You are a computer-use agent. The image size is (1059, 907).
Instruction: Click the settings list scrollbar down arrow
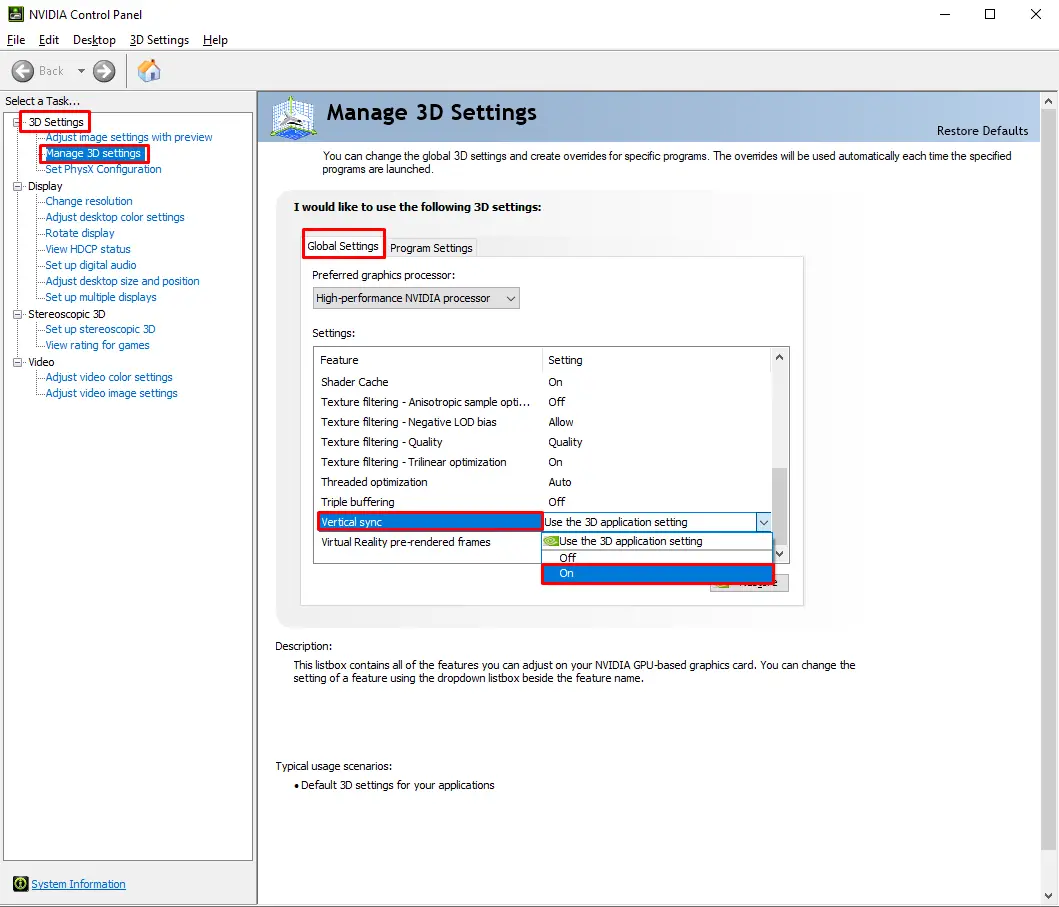coord(779,553)
